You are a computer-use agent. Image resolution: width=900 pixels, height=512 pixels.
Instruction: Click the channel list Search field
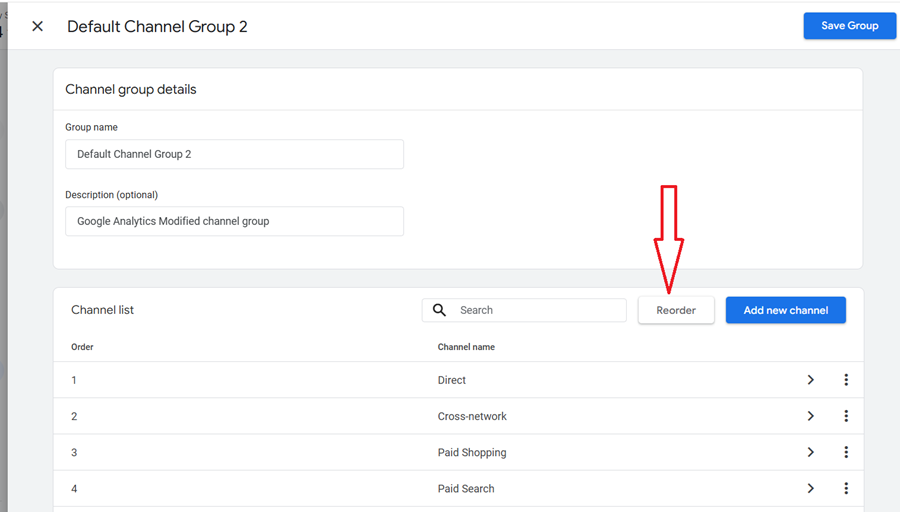click(x=524, y=310)
